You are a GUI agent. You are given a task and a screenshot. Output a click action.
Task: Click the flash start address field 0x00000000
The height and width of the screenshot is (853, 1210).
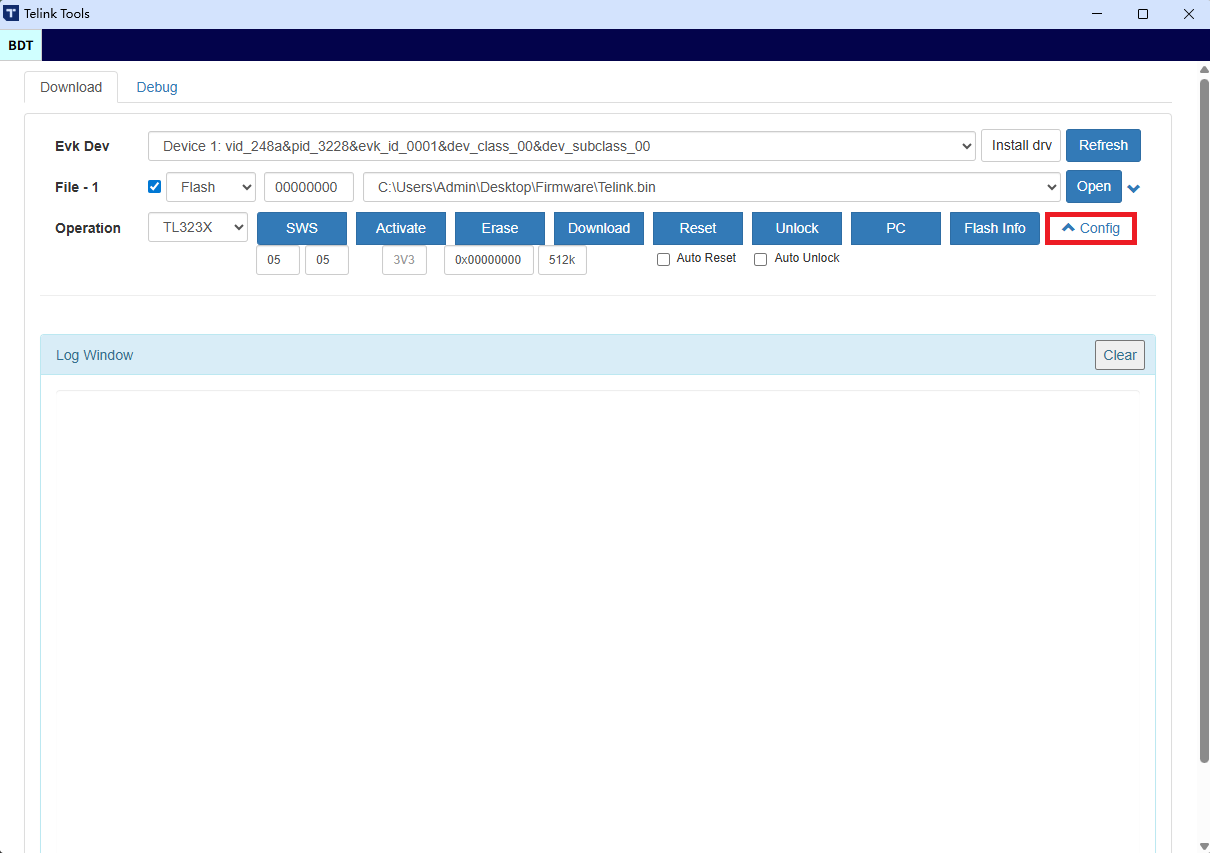click(488, 259)
